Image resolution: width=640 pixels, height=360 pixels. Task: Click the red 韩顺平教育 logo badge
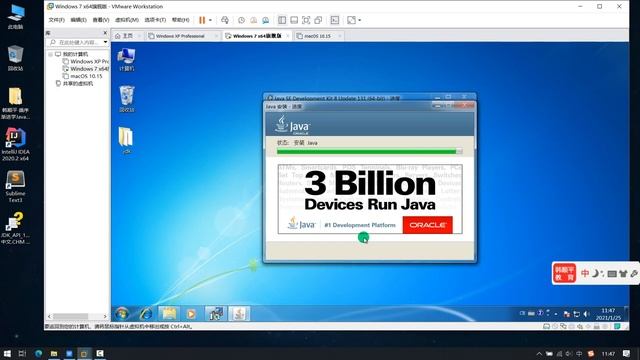tap(564, 273)
